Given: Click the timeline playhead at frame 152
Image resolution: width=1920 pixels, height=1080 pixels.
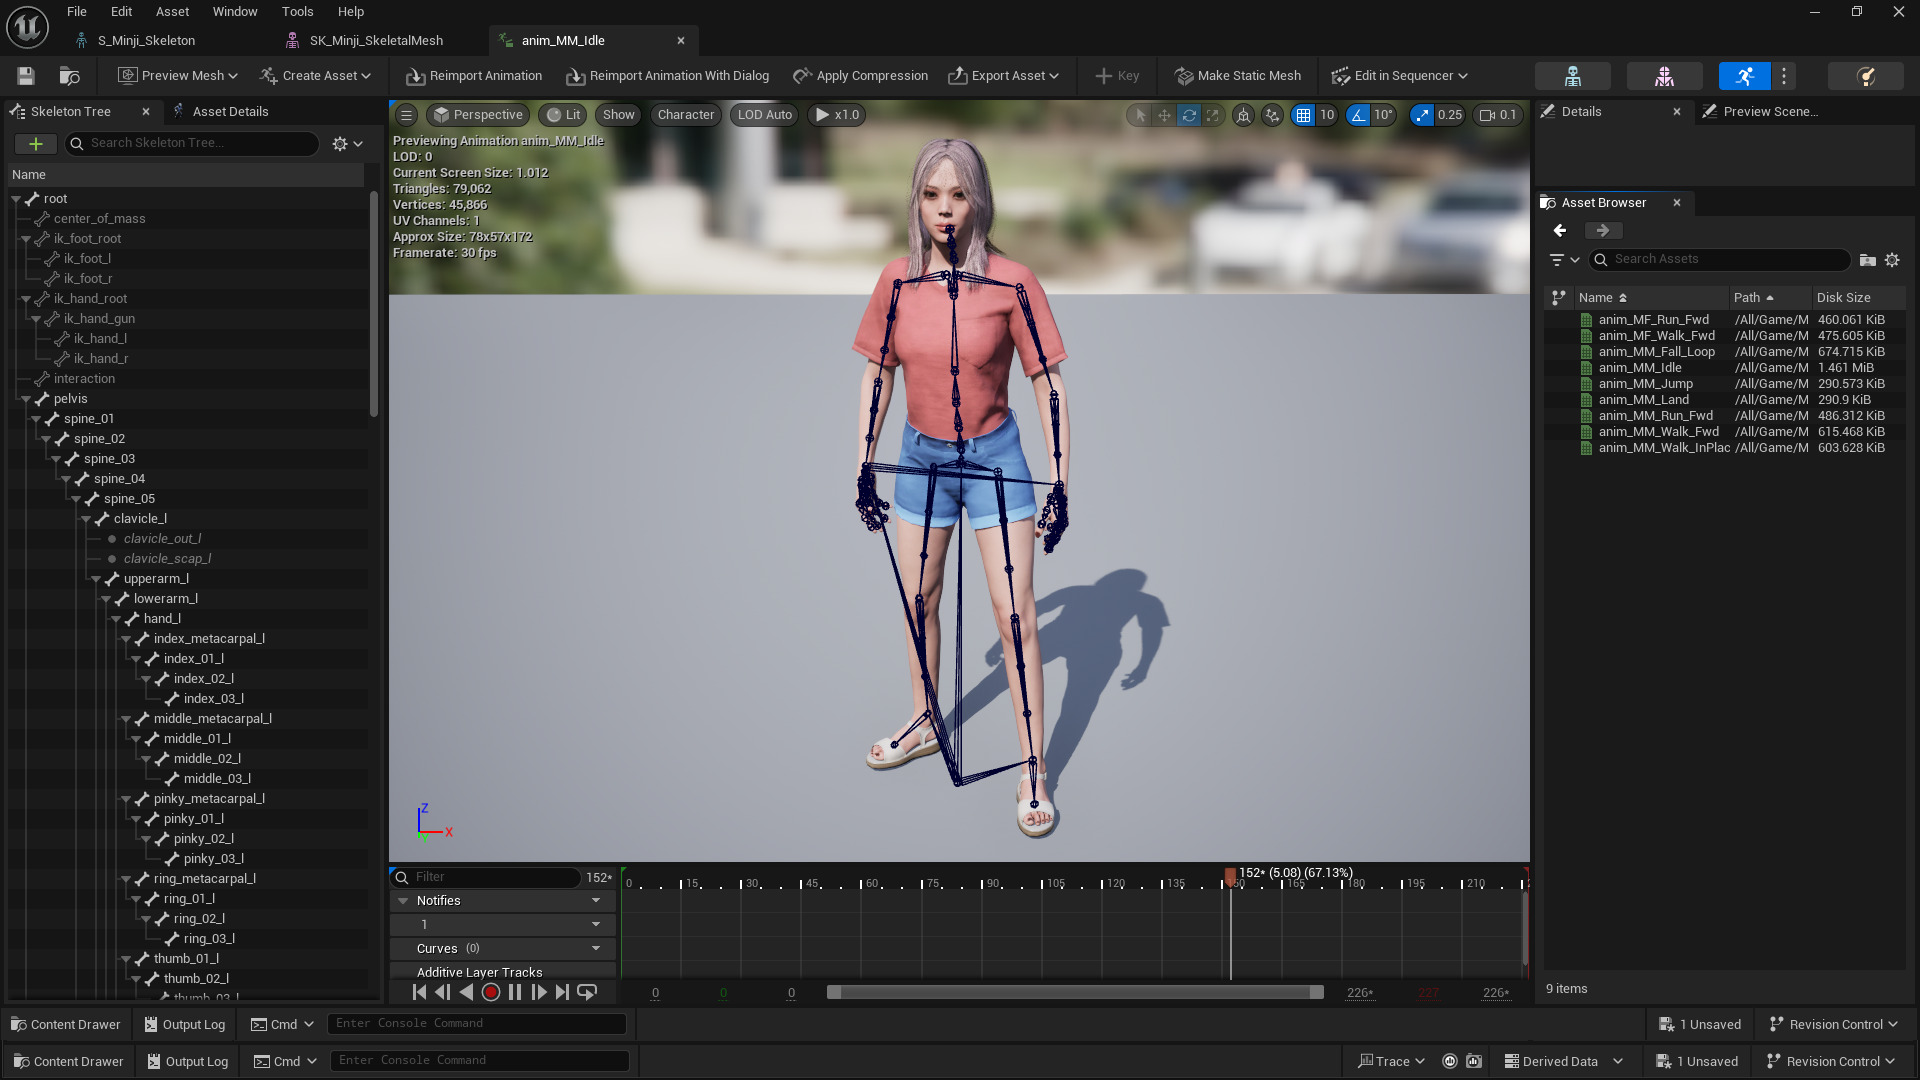Looking at the screenshot, I should pyautogui.click(x=1230, y=878).
